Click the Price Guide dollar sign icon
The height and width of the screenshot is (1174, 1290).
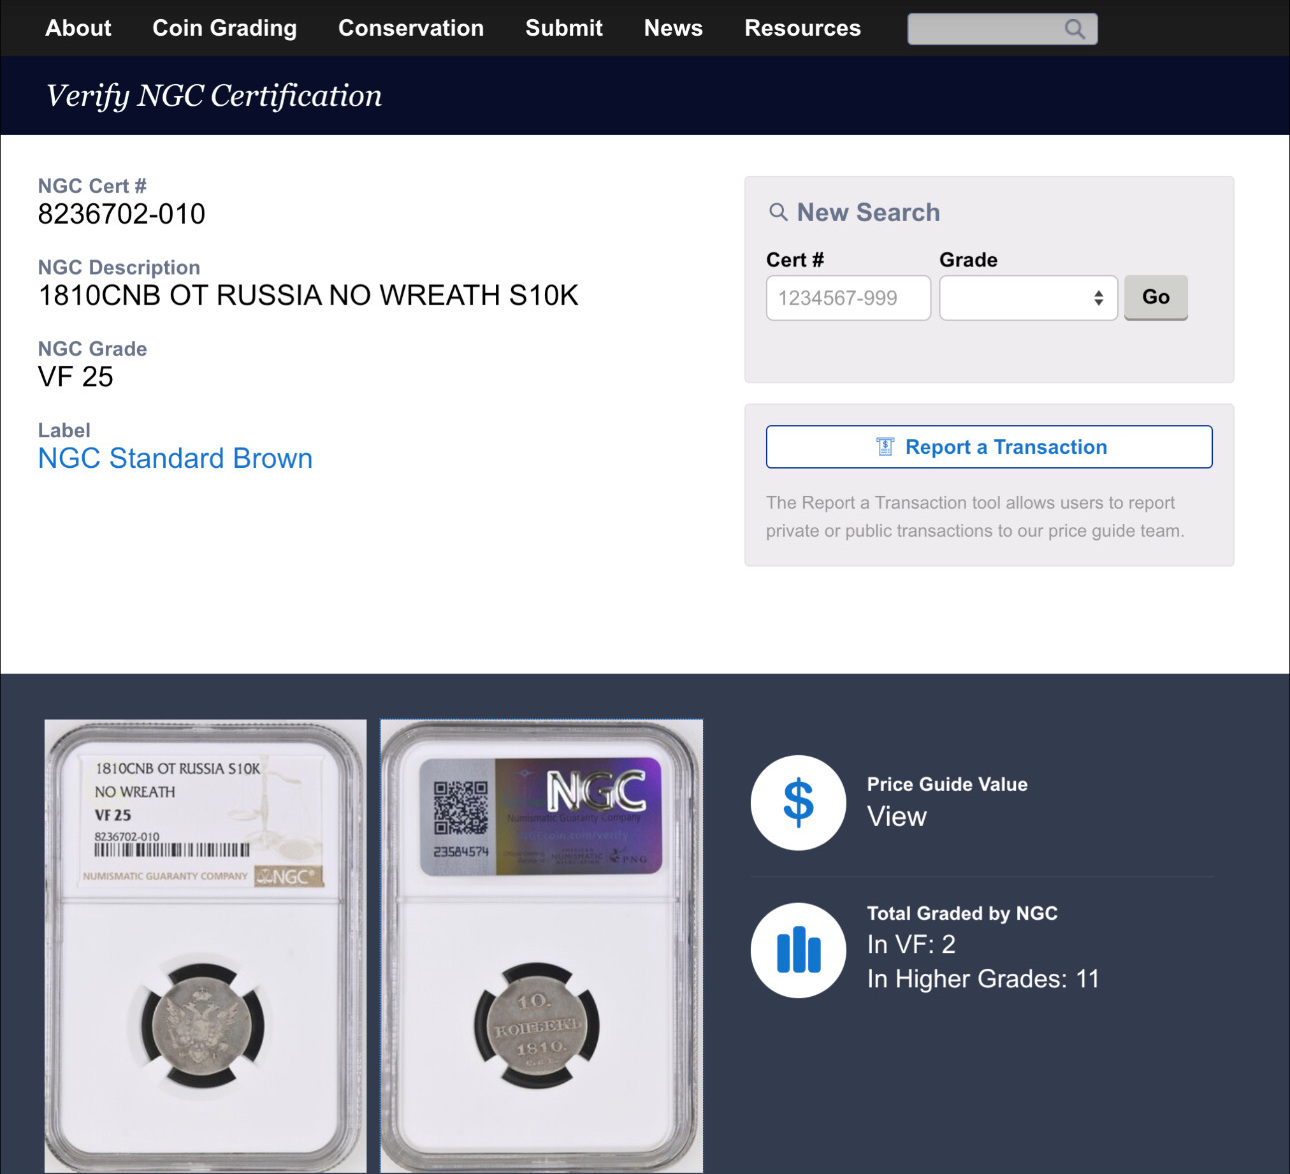coord(798,803)
